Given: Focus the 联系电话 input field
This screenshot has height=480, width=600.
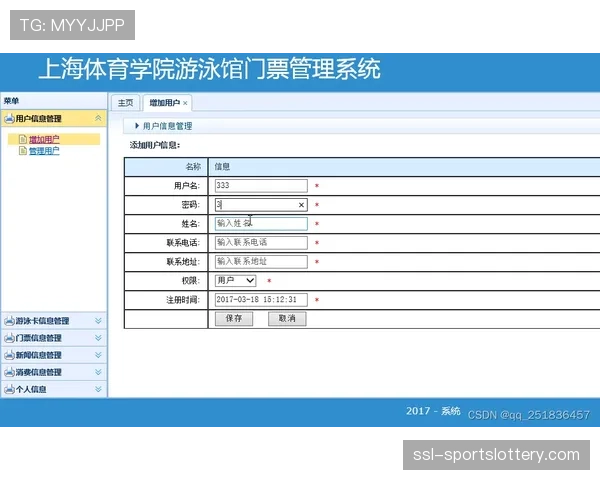Looking at the screenshot, I should point(261,243).
